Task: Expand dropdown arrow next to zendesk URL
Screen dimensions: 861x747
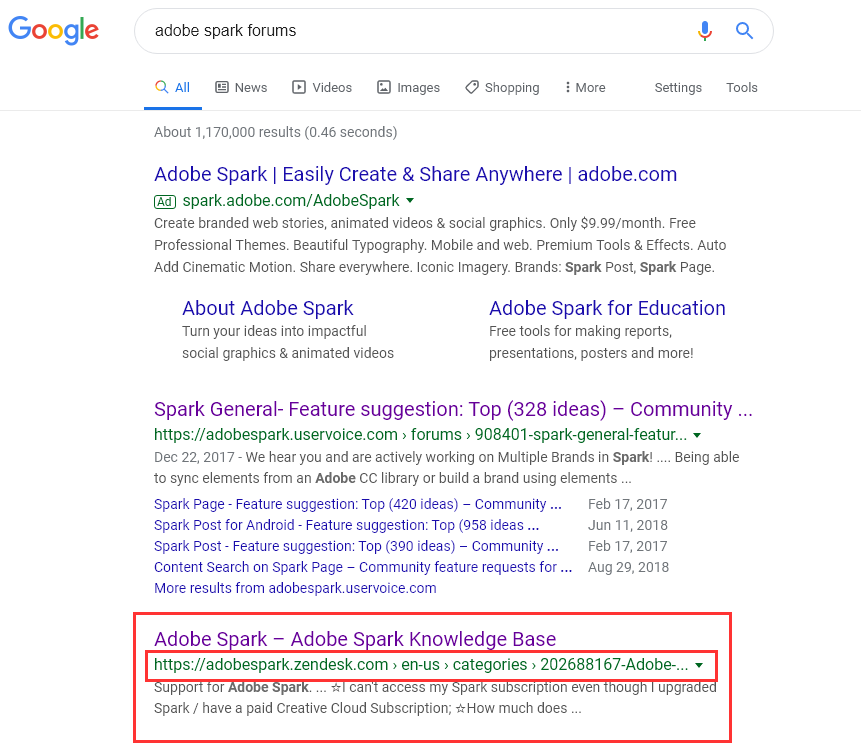Action: point(699,665)
